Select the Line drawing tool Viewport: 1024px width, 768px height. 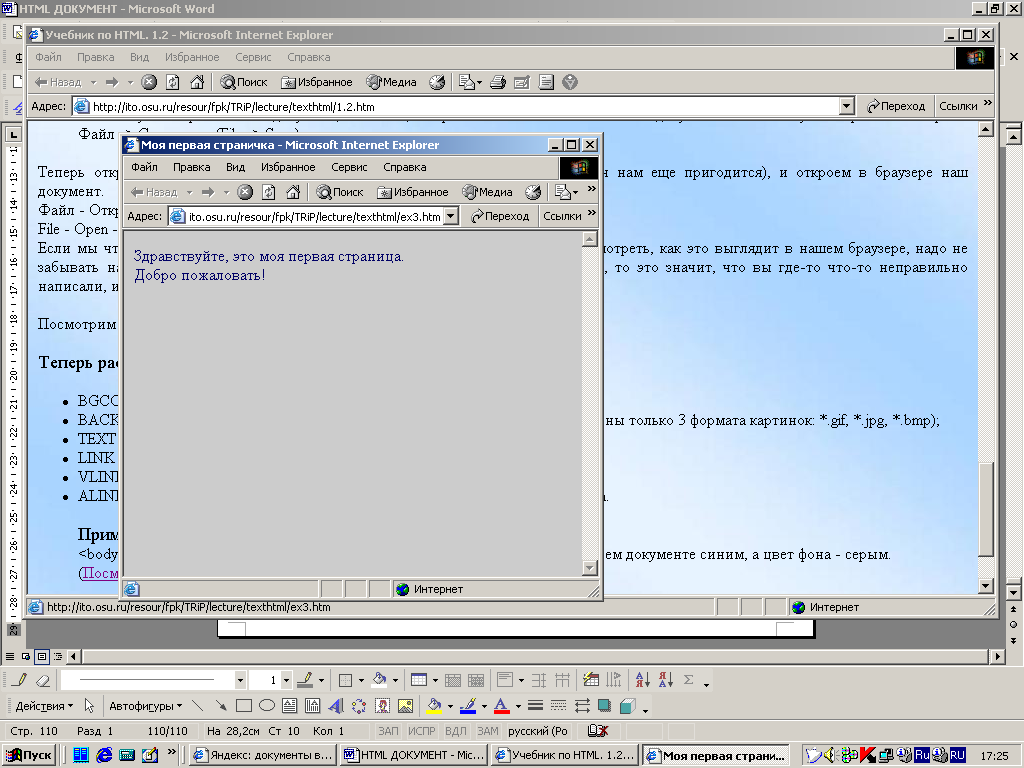point(197,706)
